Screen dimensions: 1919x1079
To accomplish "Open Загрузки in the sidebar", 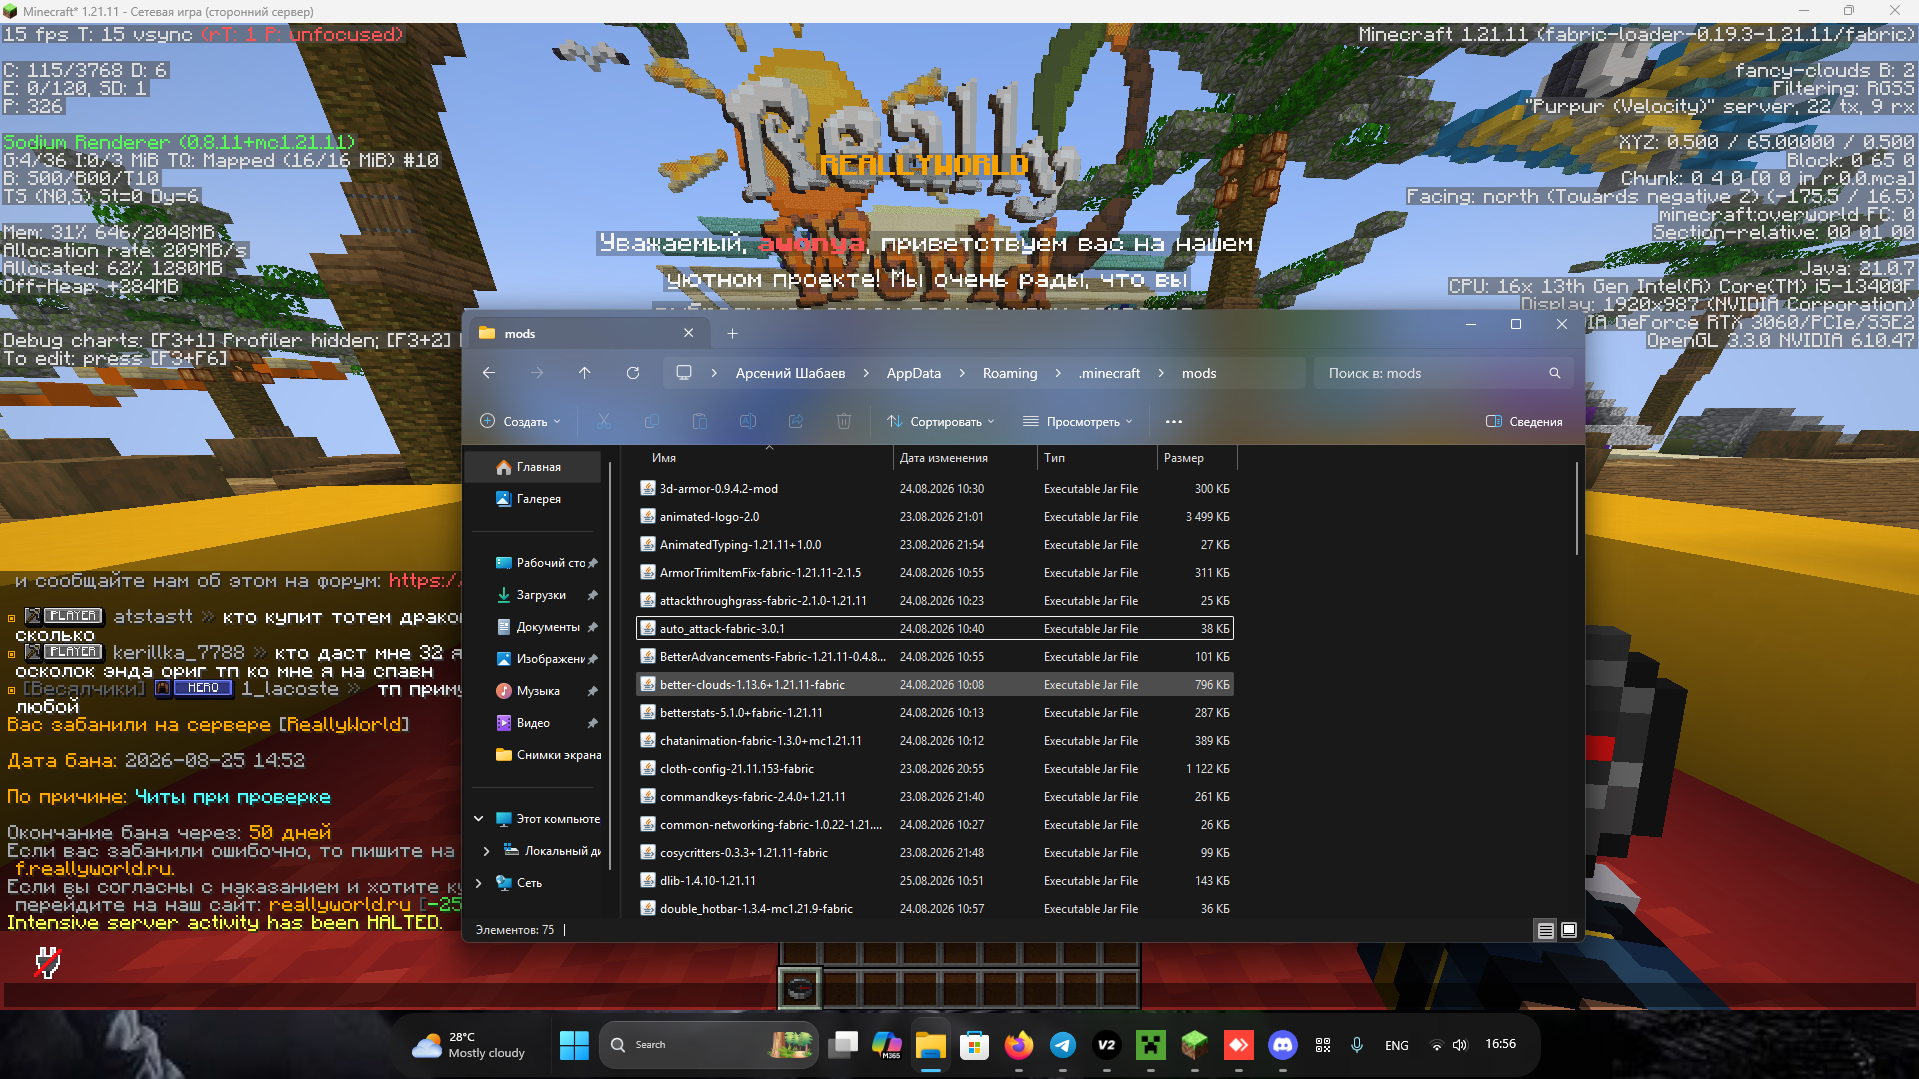I will [535, 595].
